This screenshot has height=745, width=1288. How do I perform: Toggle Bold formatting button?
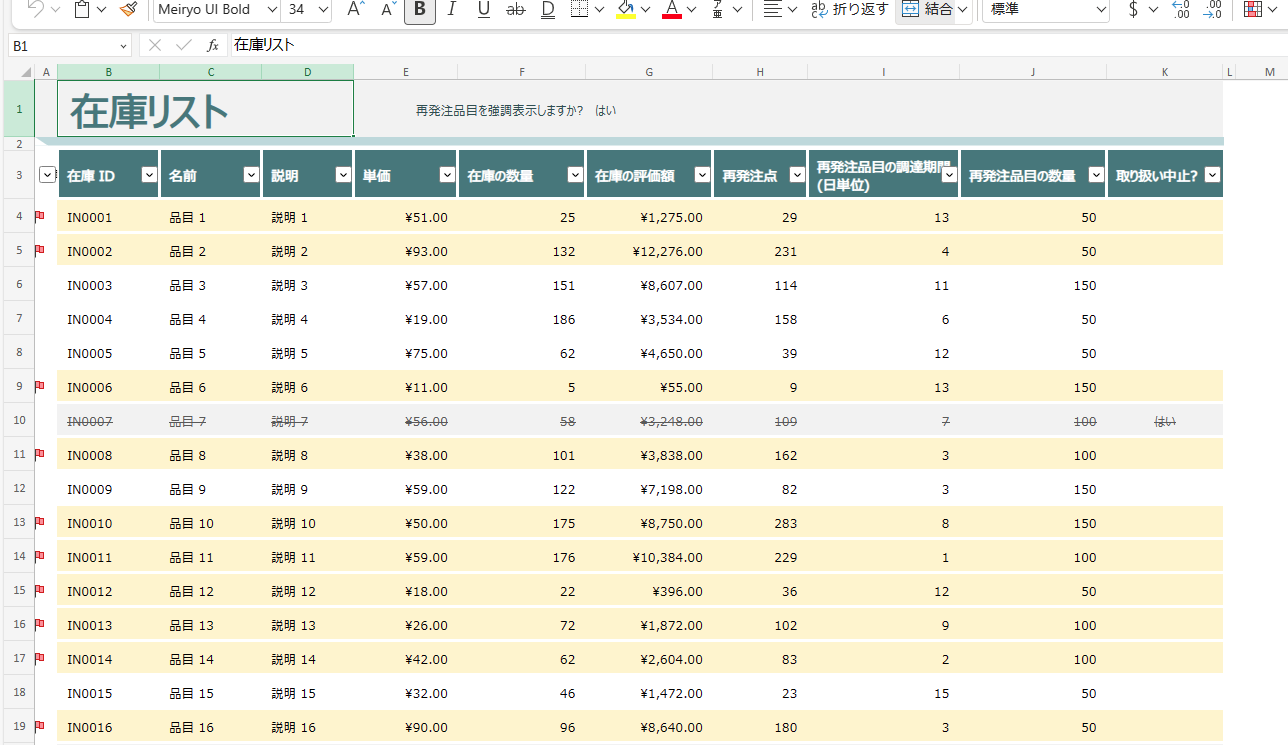click(419, 10)
